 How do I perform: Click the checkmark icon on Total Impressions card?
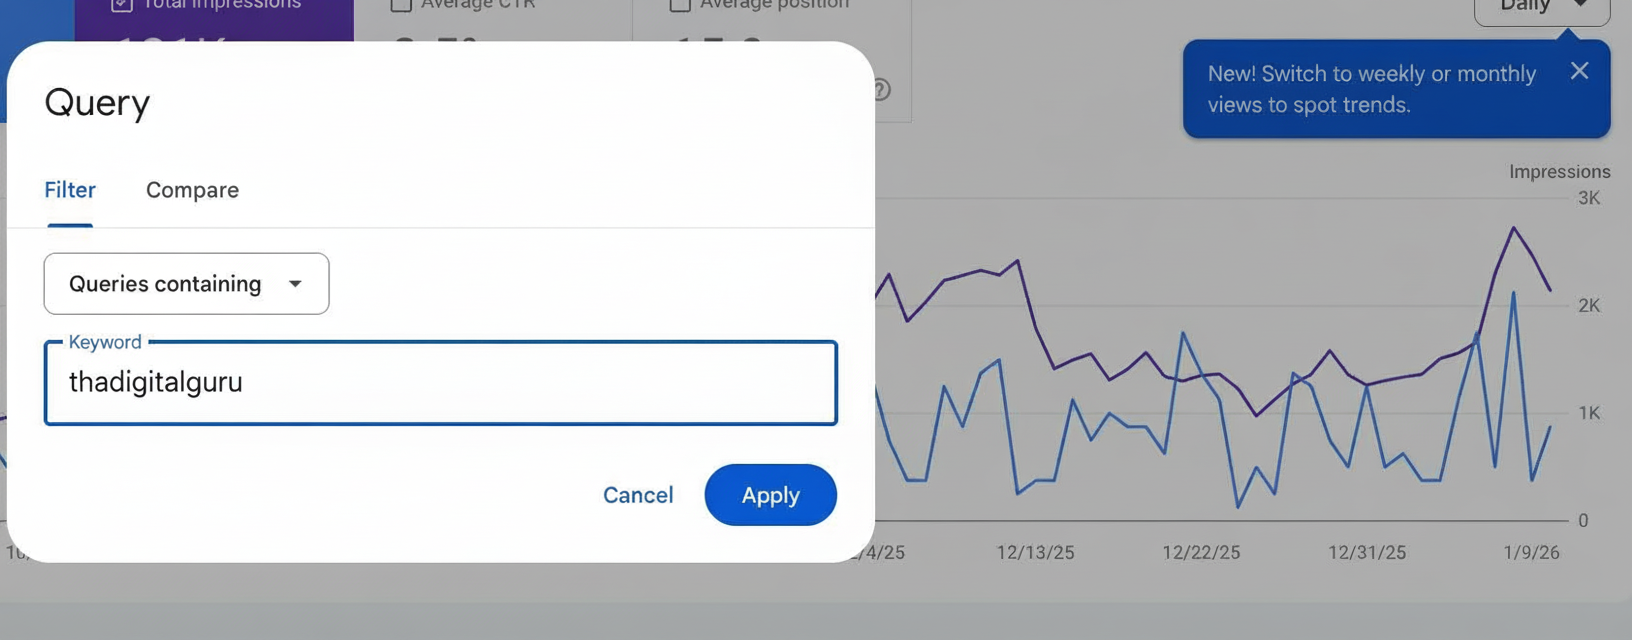pos(121,5)
